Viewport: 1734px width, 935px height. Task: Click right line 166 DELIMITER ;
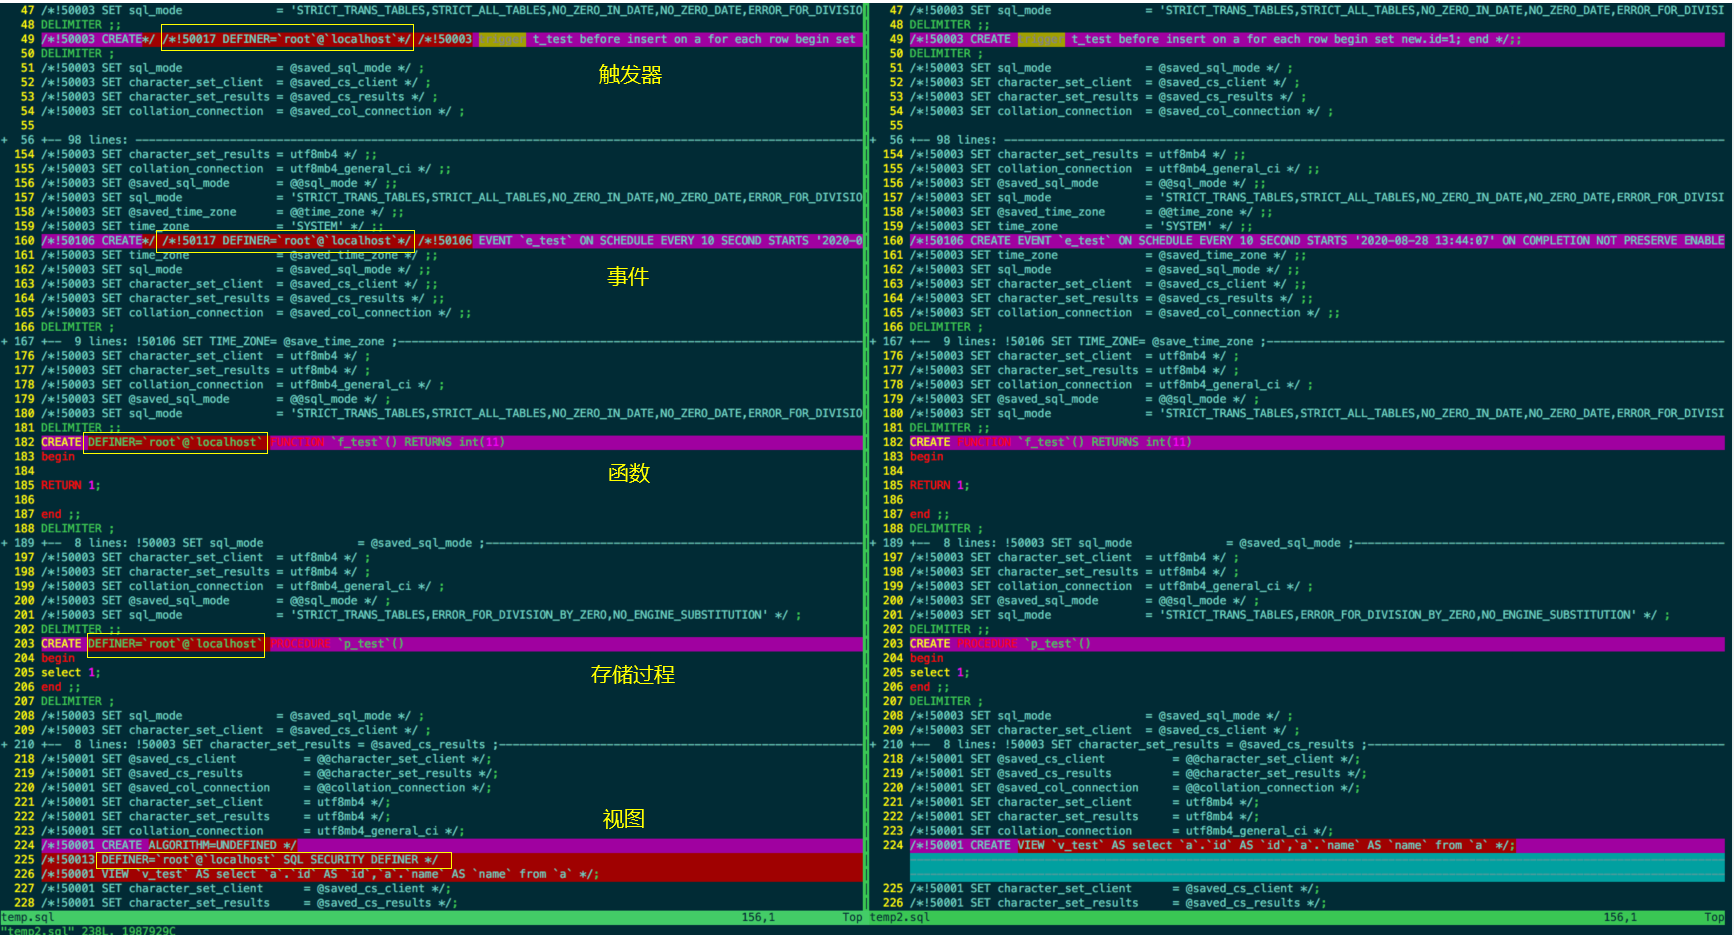point(946,327)
